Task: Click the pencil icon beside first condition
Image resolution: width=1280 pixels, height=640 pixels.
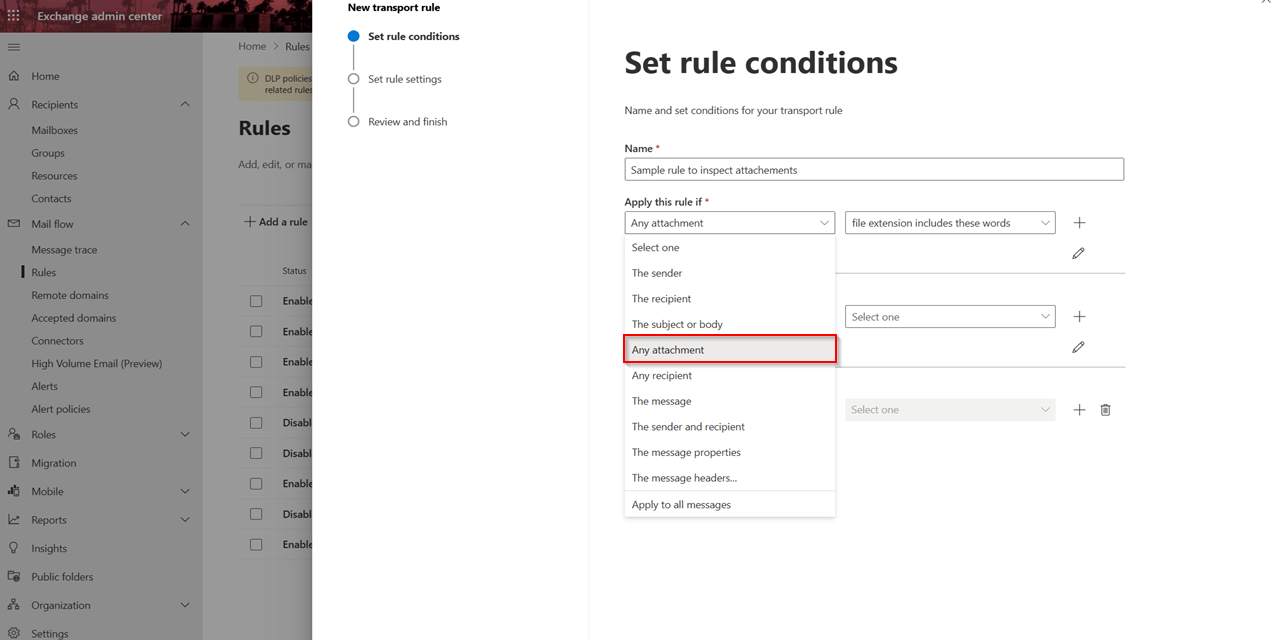Action: (1078, 253)
